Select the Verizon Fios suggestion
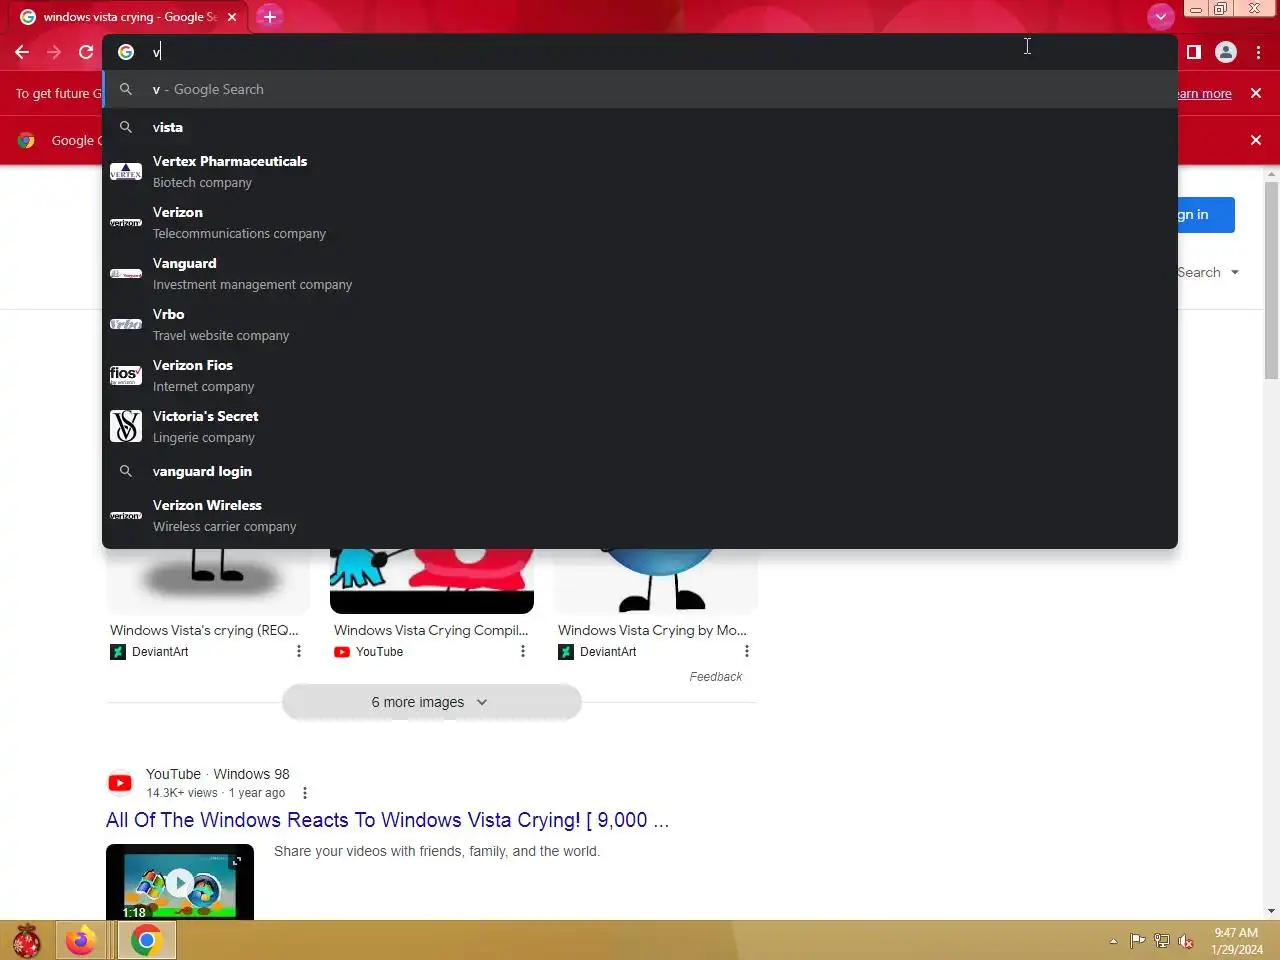 [640, 376]
